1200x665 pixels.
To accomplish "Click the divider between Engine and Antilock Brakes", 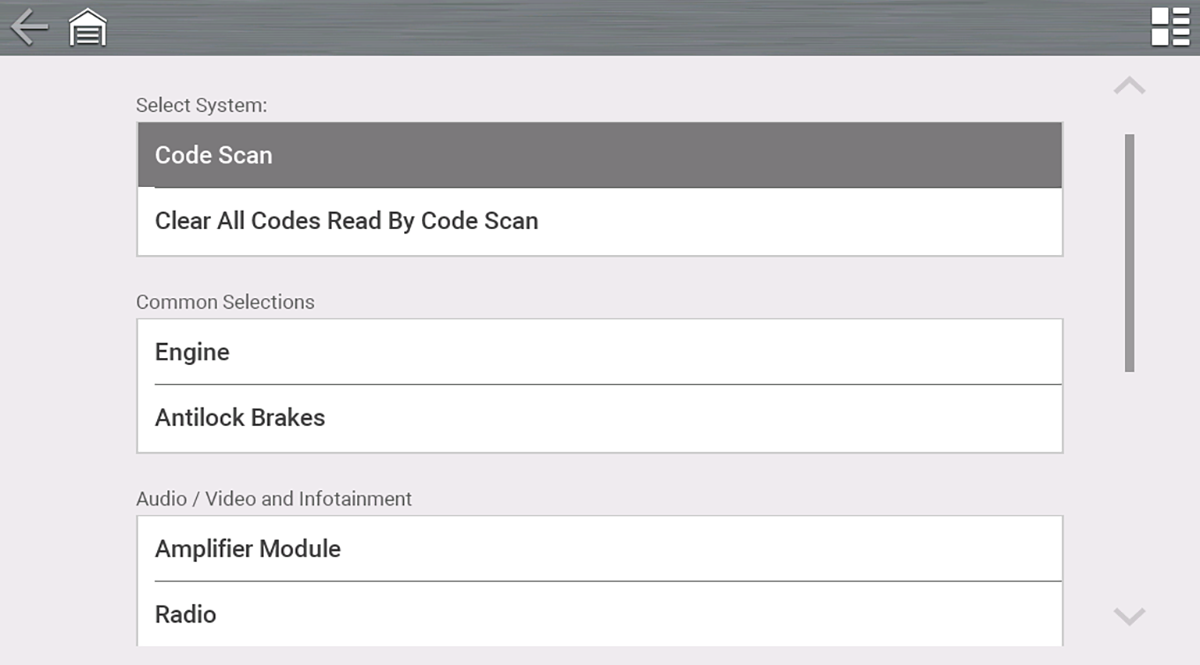I will click(607, 384).
